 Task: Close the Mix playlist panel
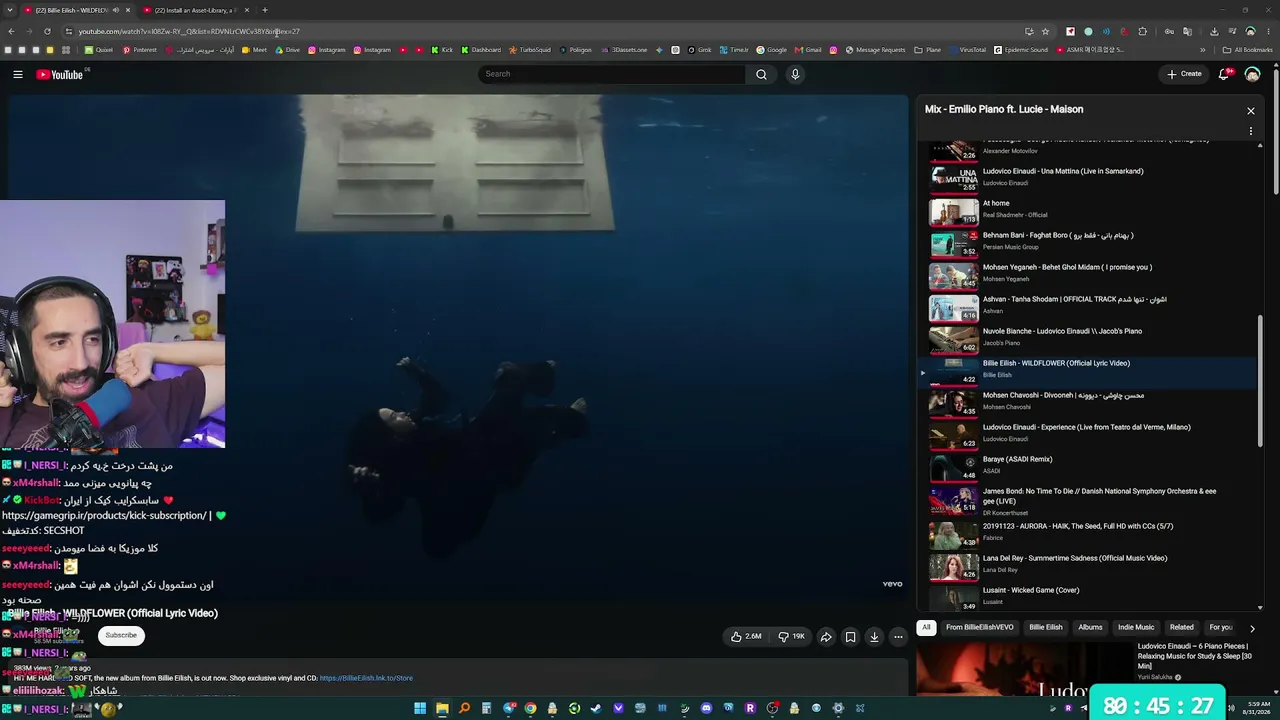1250,111
